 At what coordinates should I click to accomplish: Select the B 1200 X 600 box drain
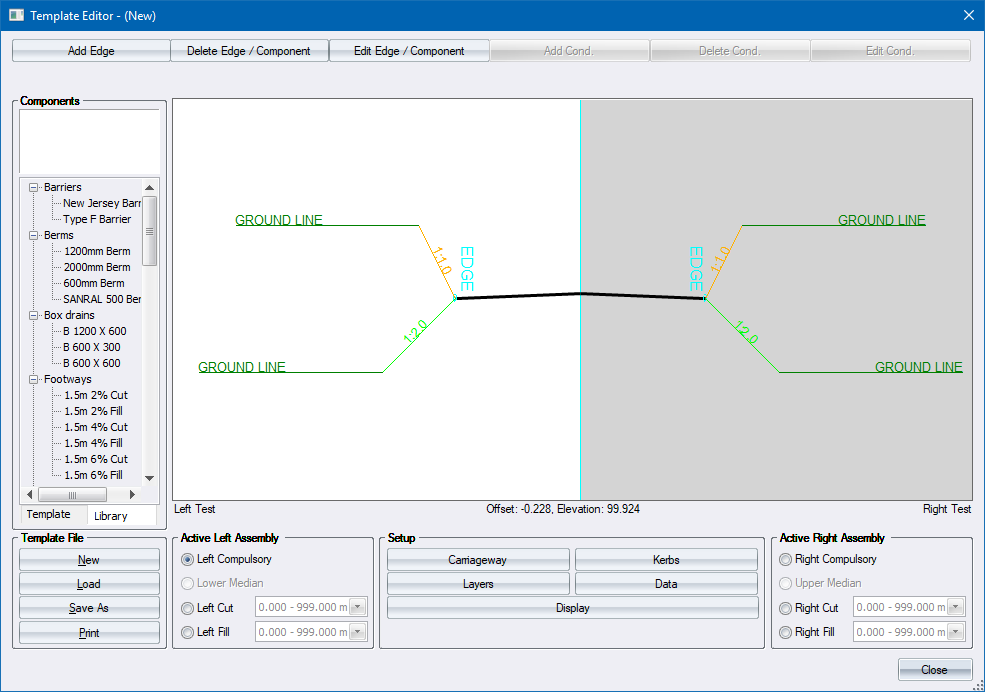coord(95,332)
